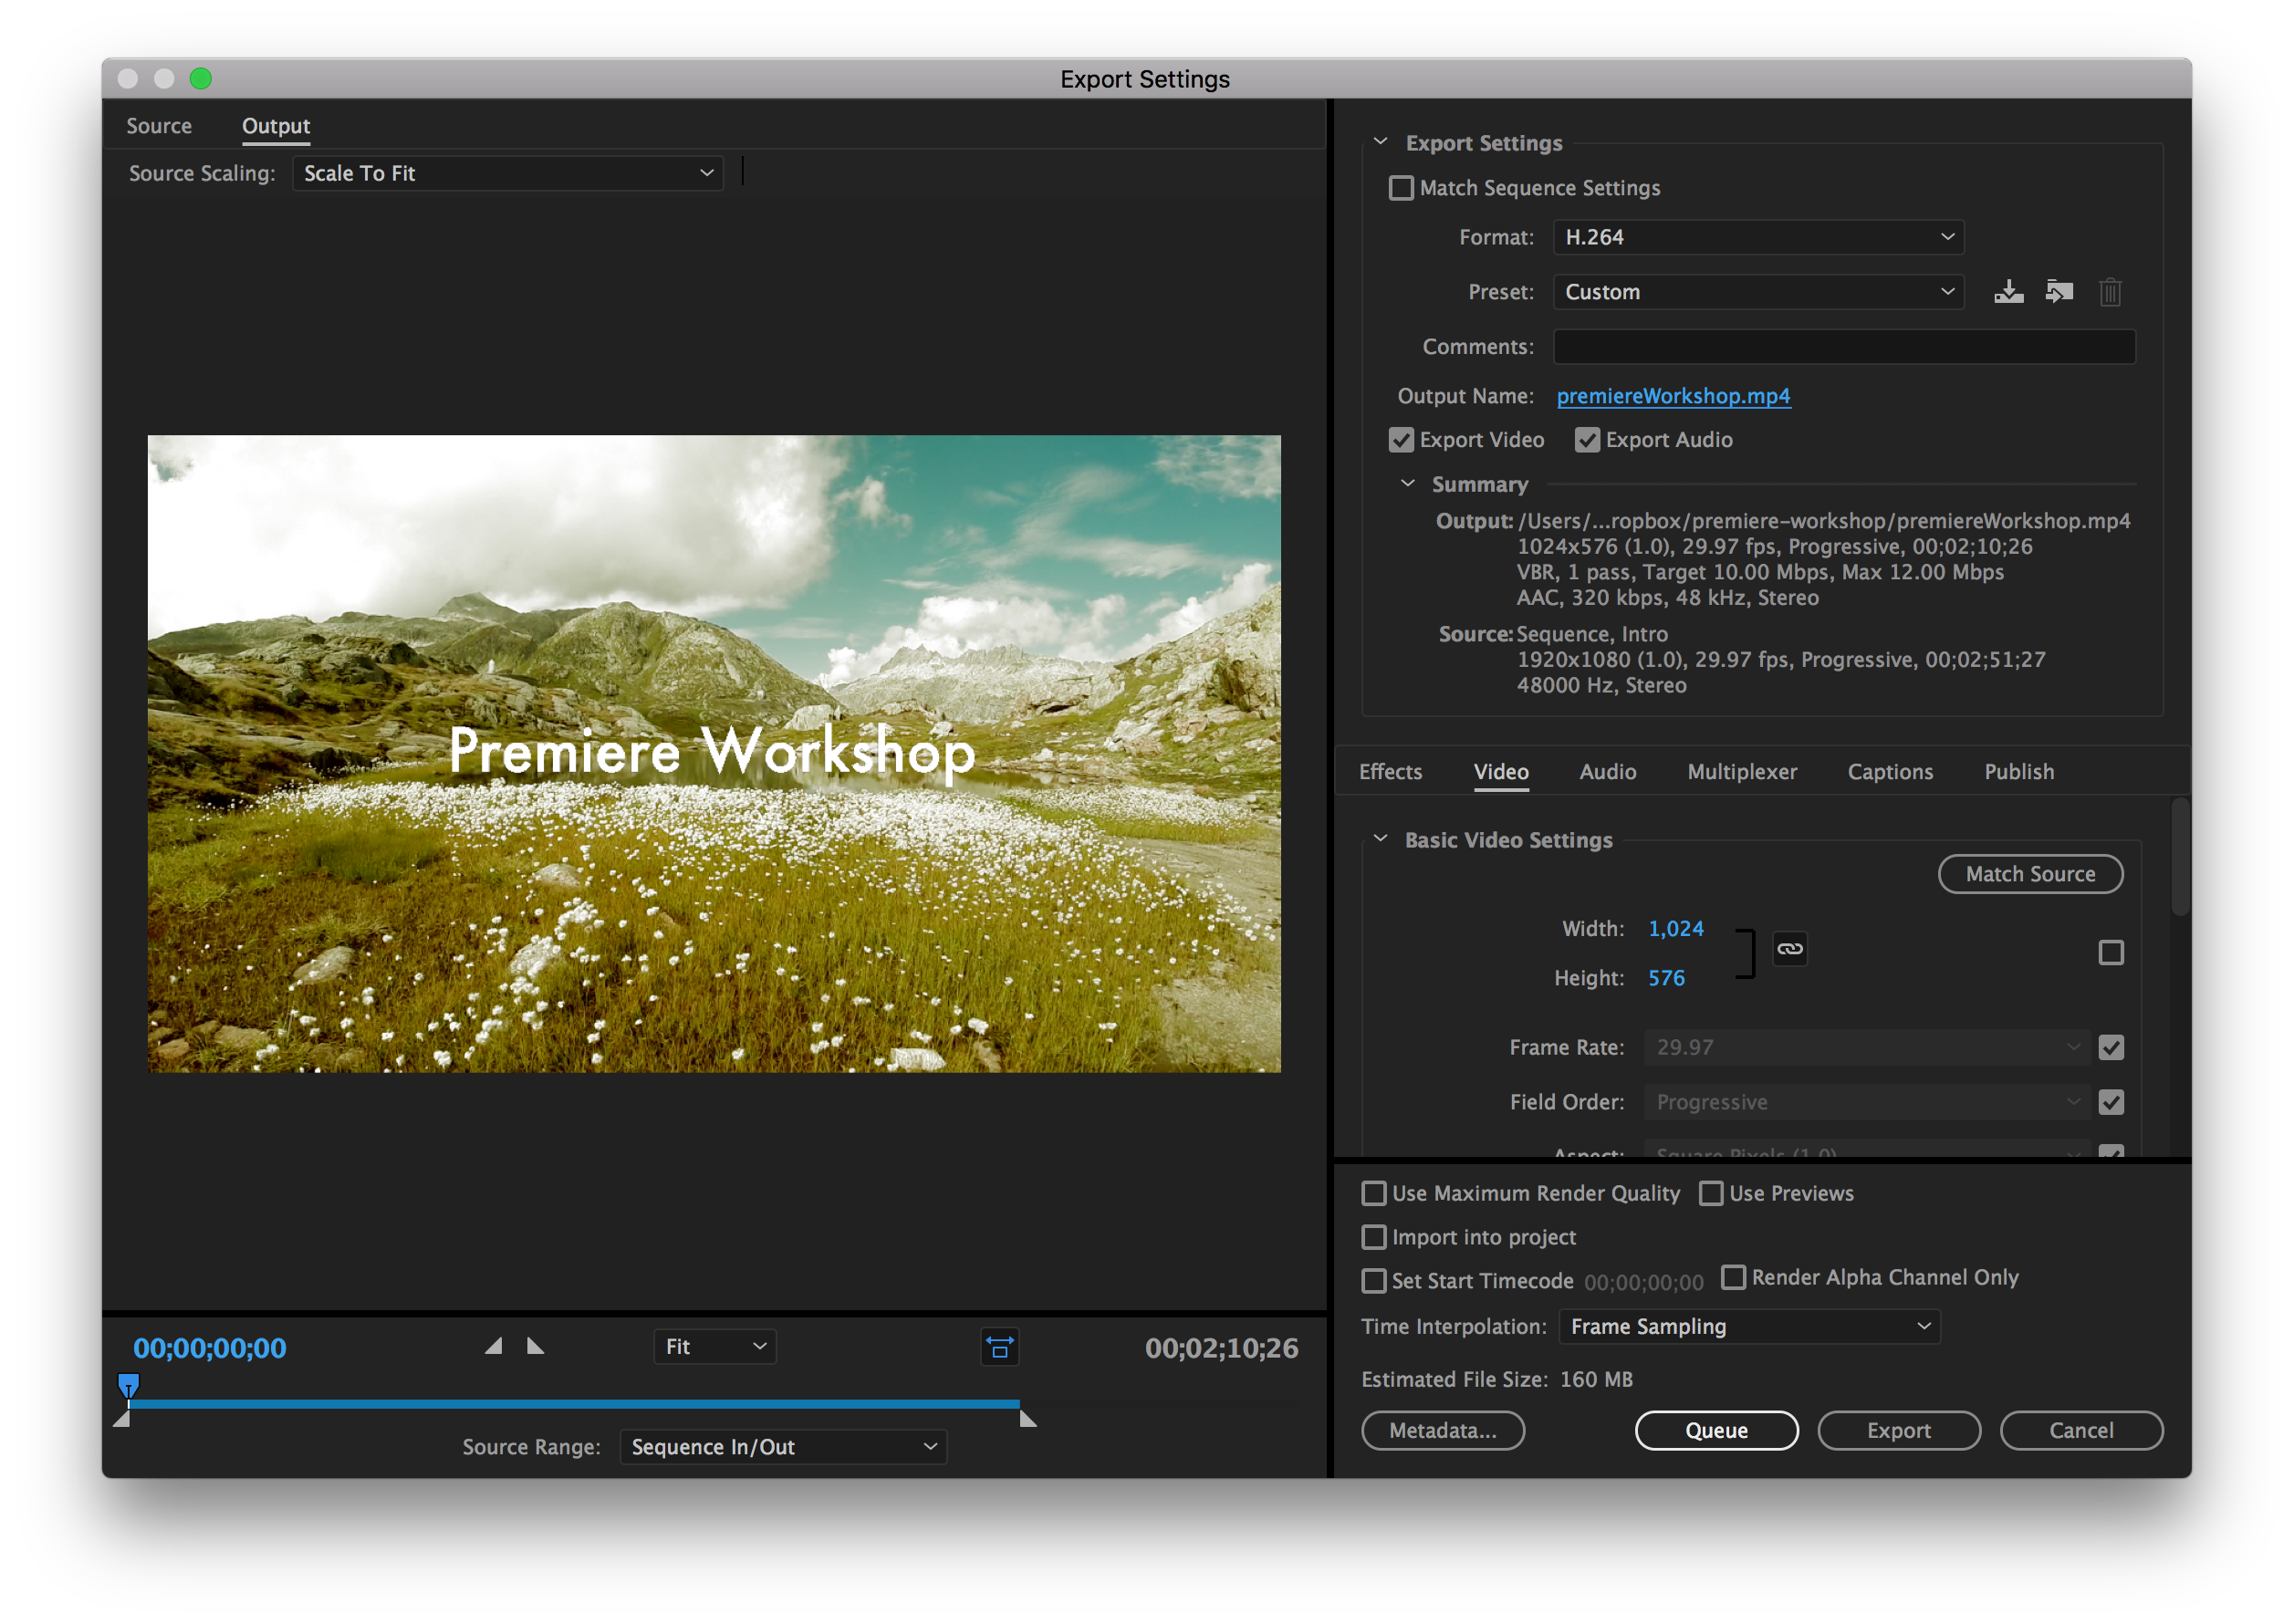Toggle the crop output proportions icon

(999, 1347)
